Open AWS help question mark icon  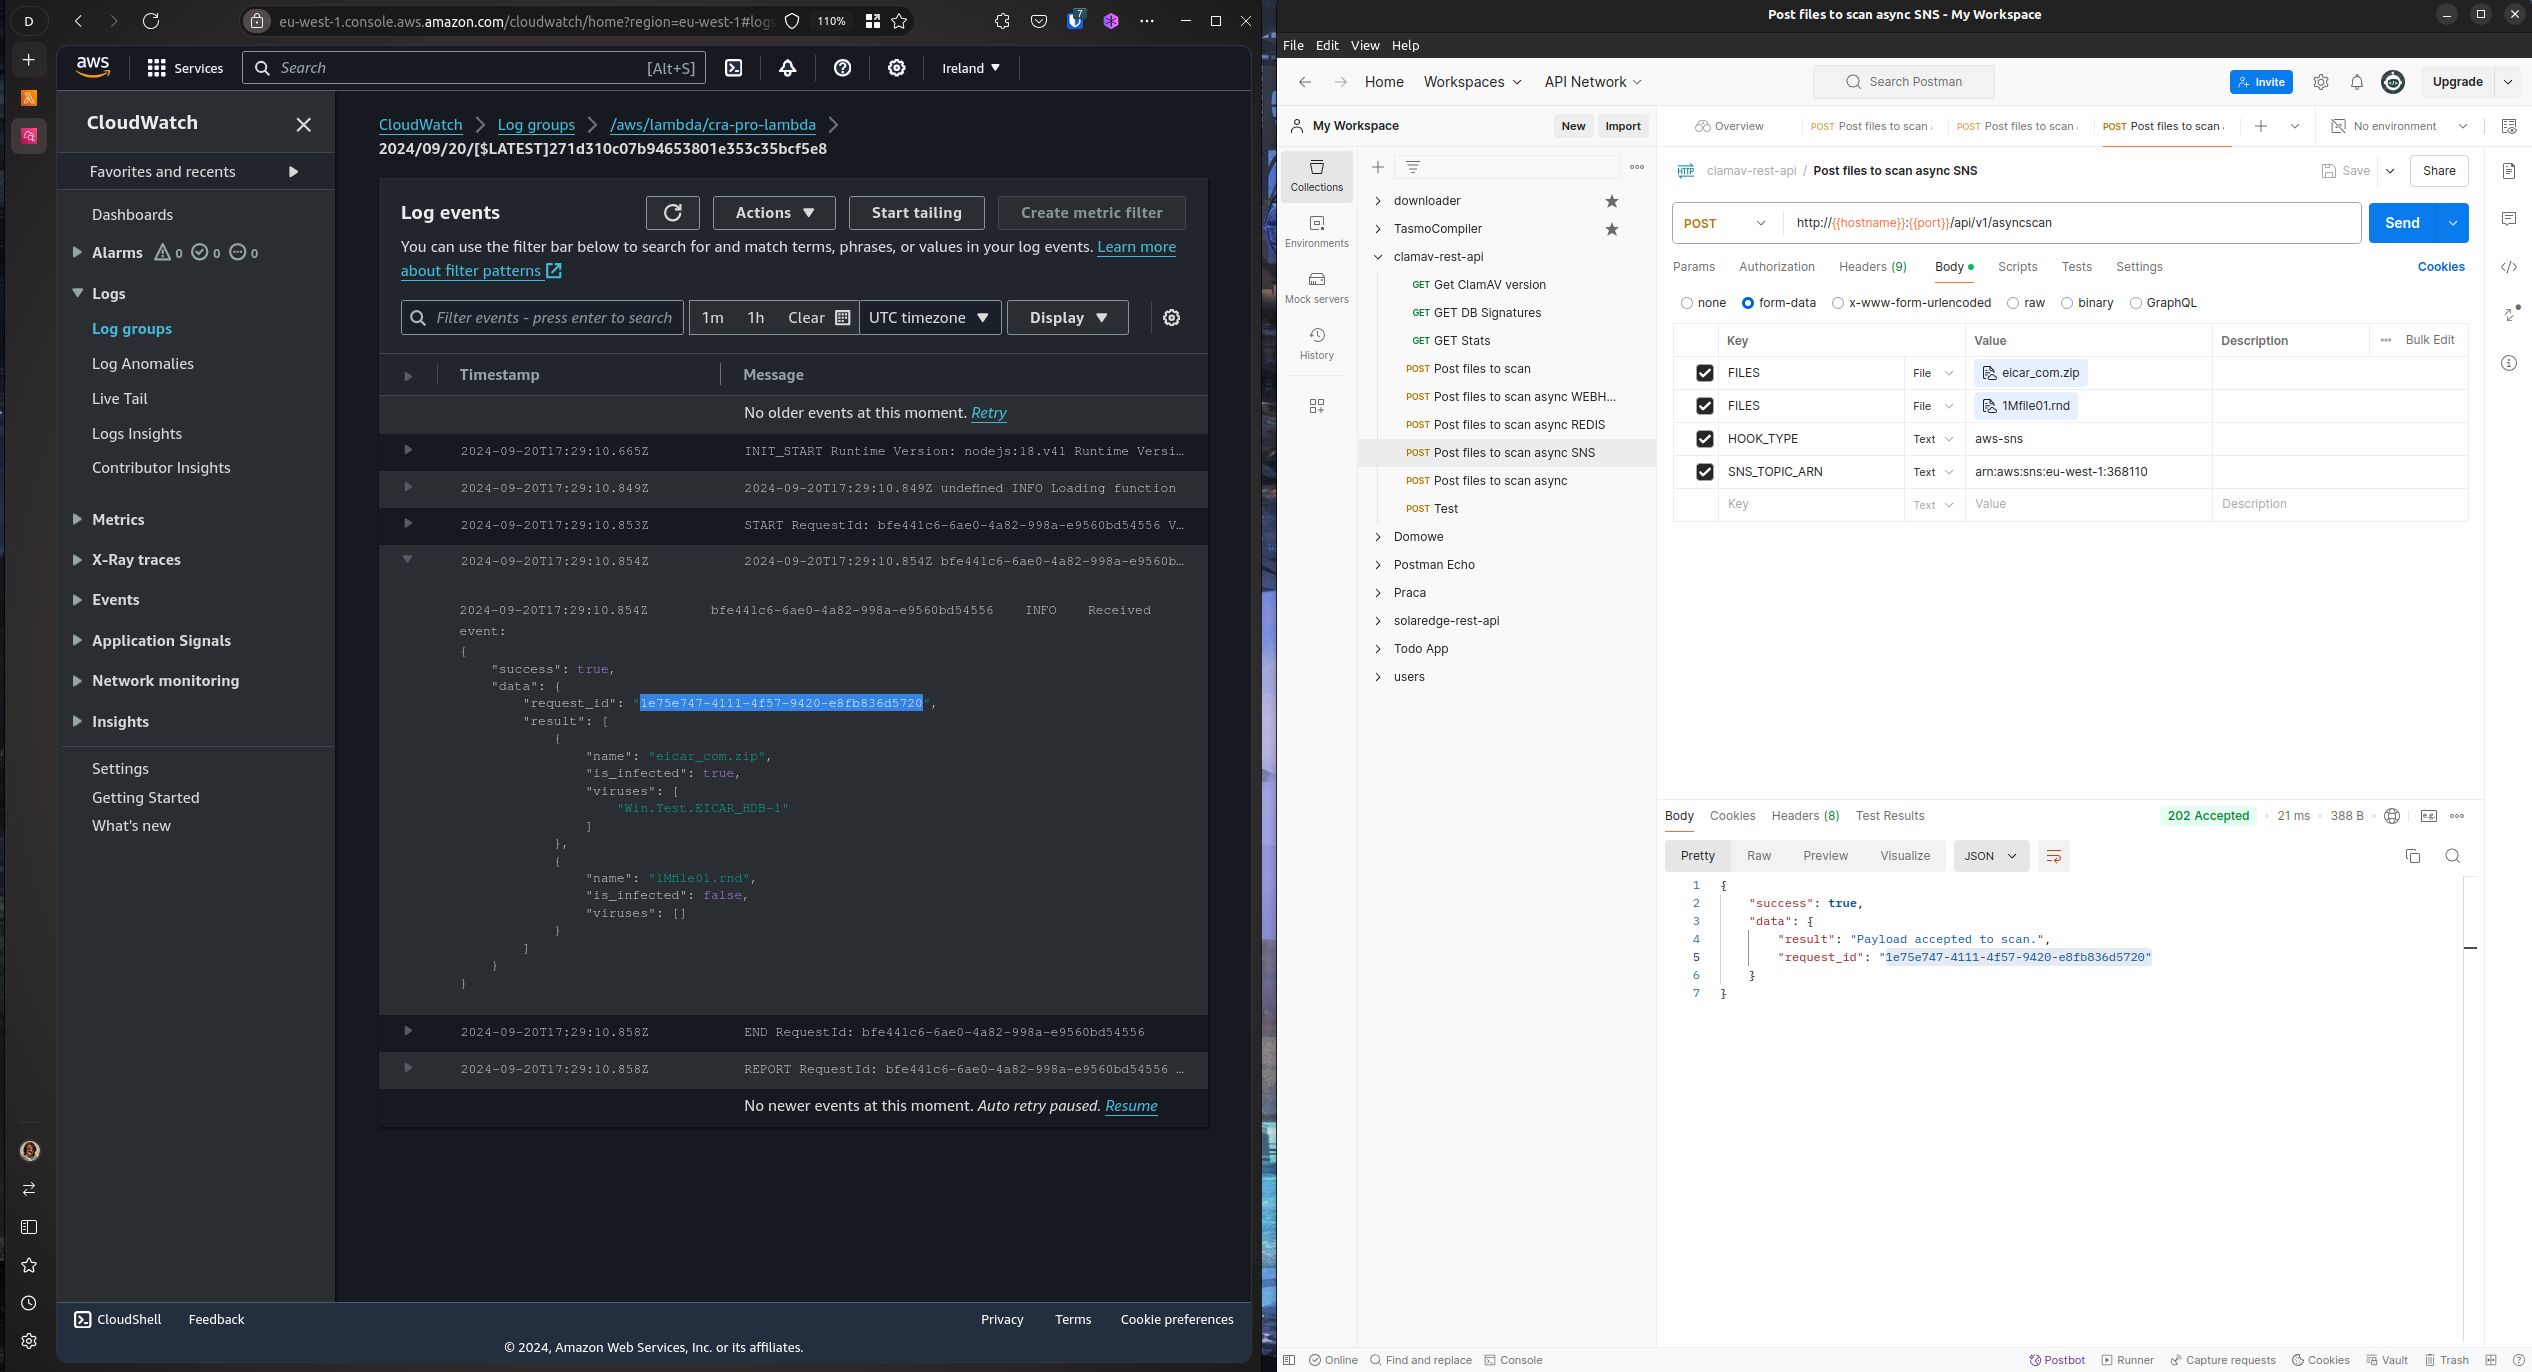click(x=842, y=68)
